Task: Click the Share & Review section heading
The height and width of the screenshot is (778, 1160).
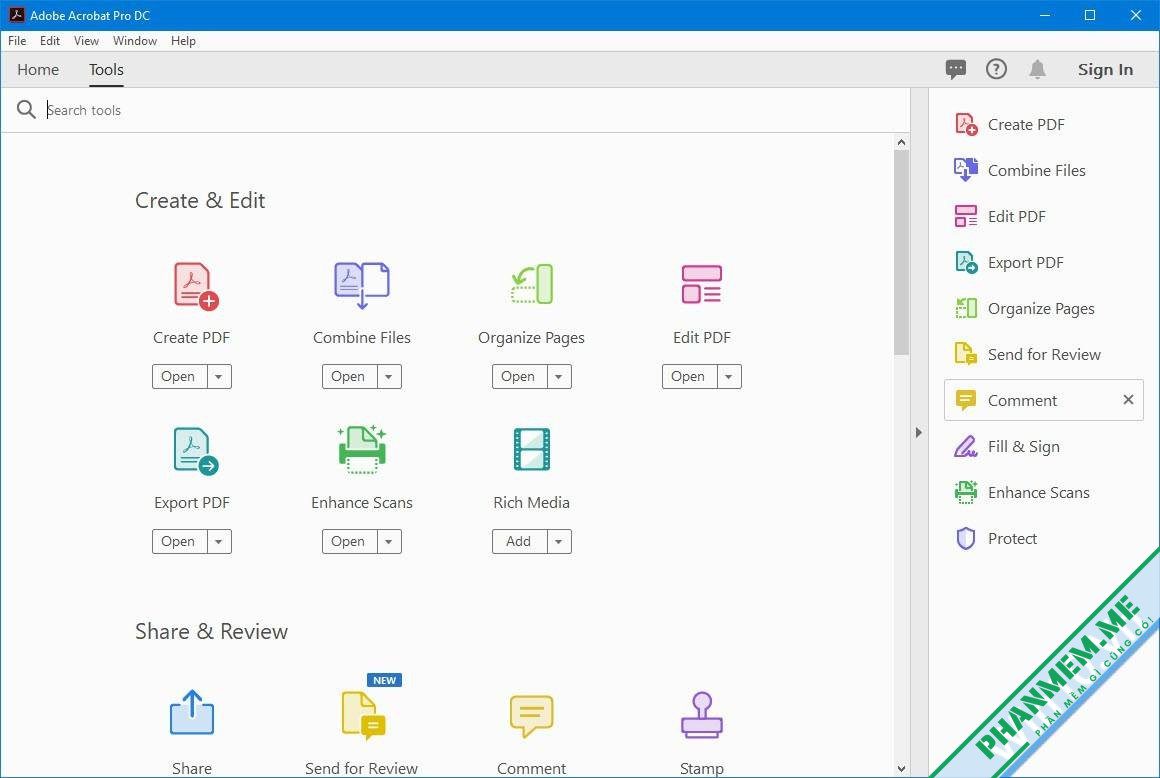Action: (211, 632)
